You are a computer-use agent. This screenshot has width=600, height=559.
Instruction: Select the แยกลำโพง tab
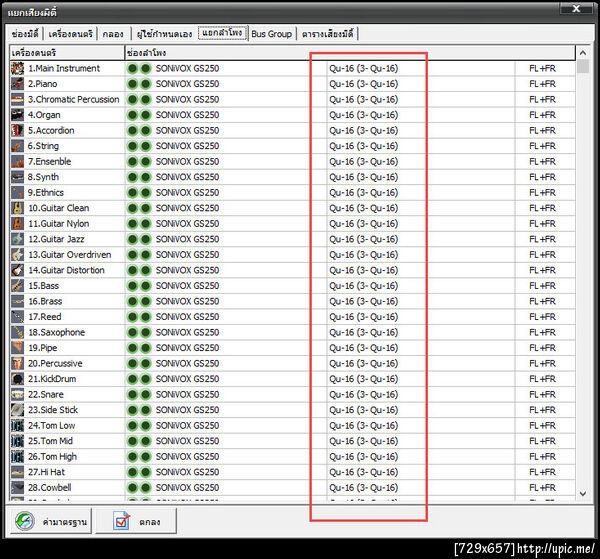pos(222,33)
